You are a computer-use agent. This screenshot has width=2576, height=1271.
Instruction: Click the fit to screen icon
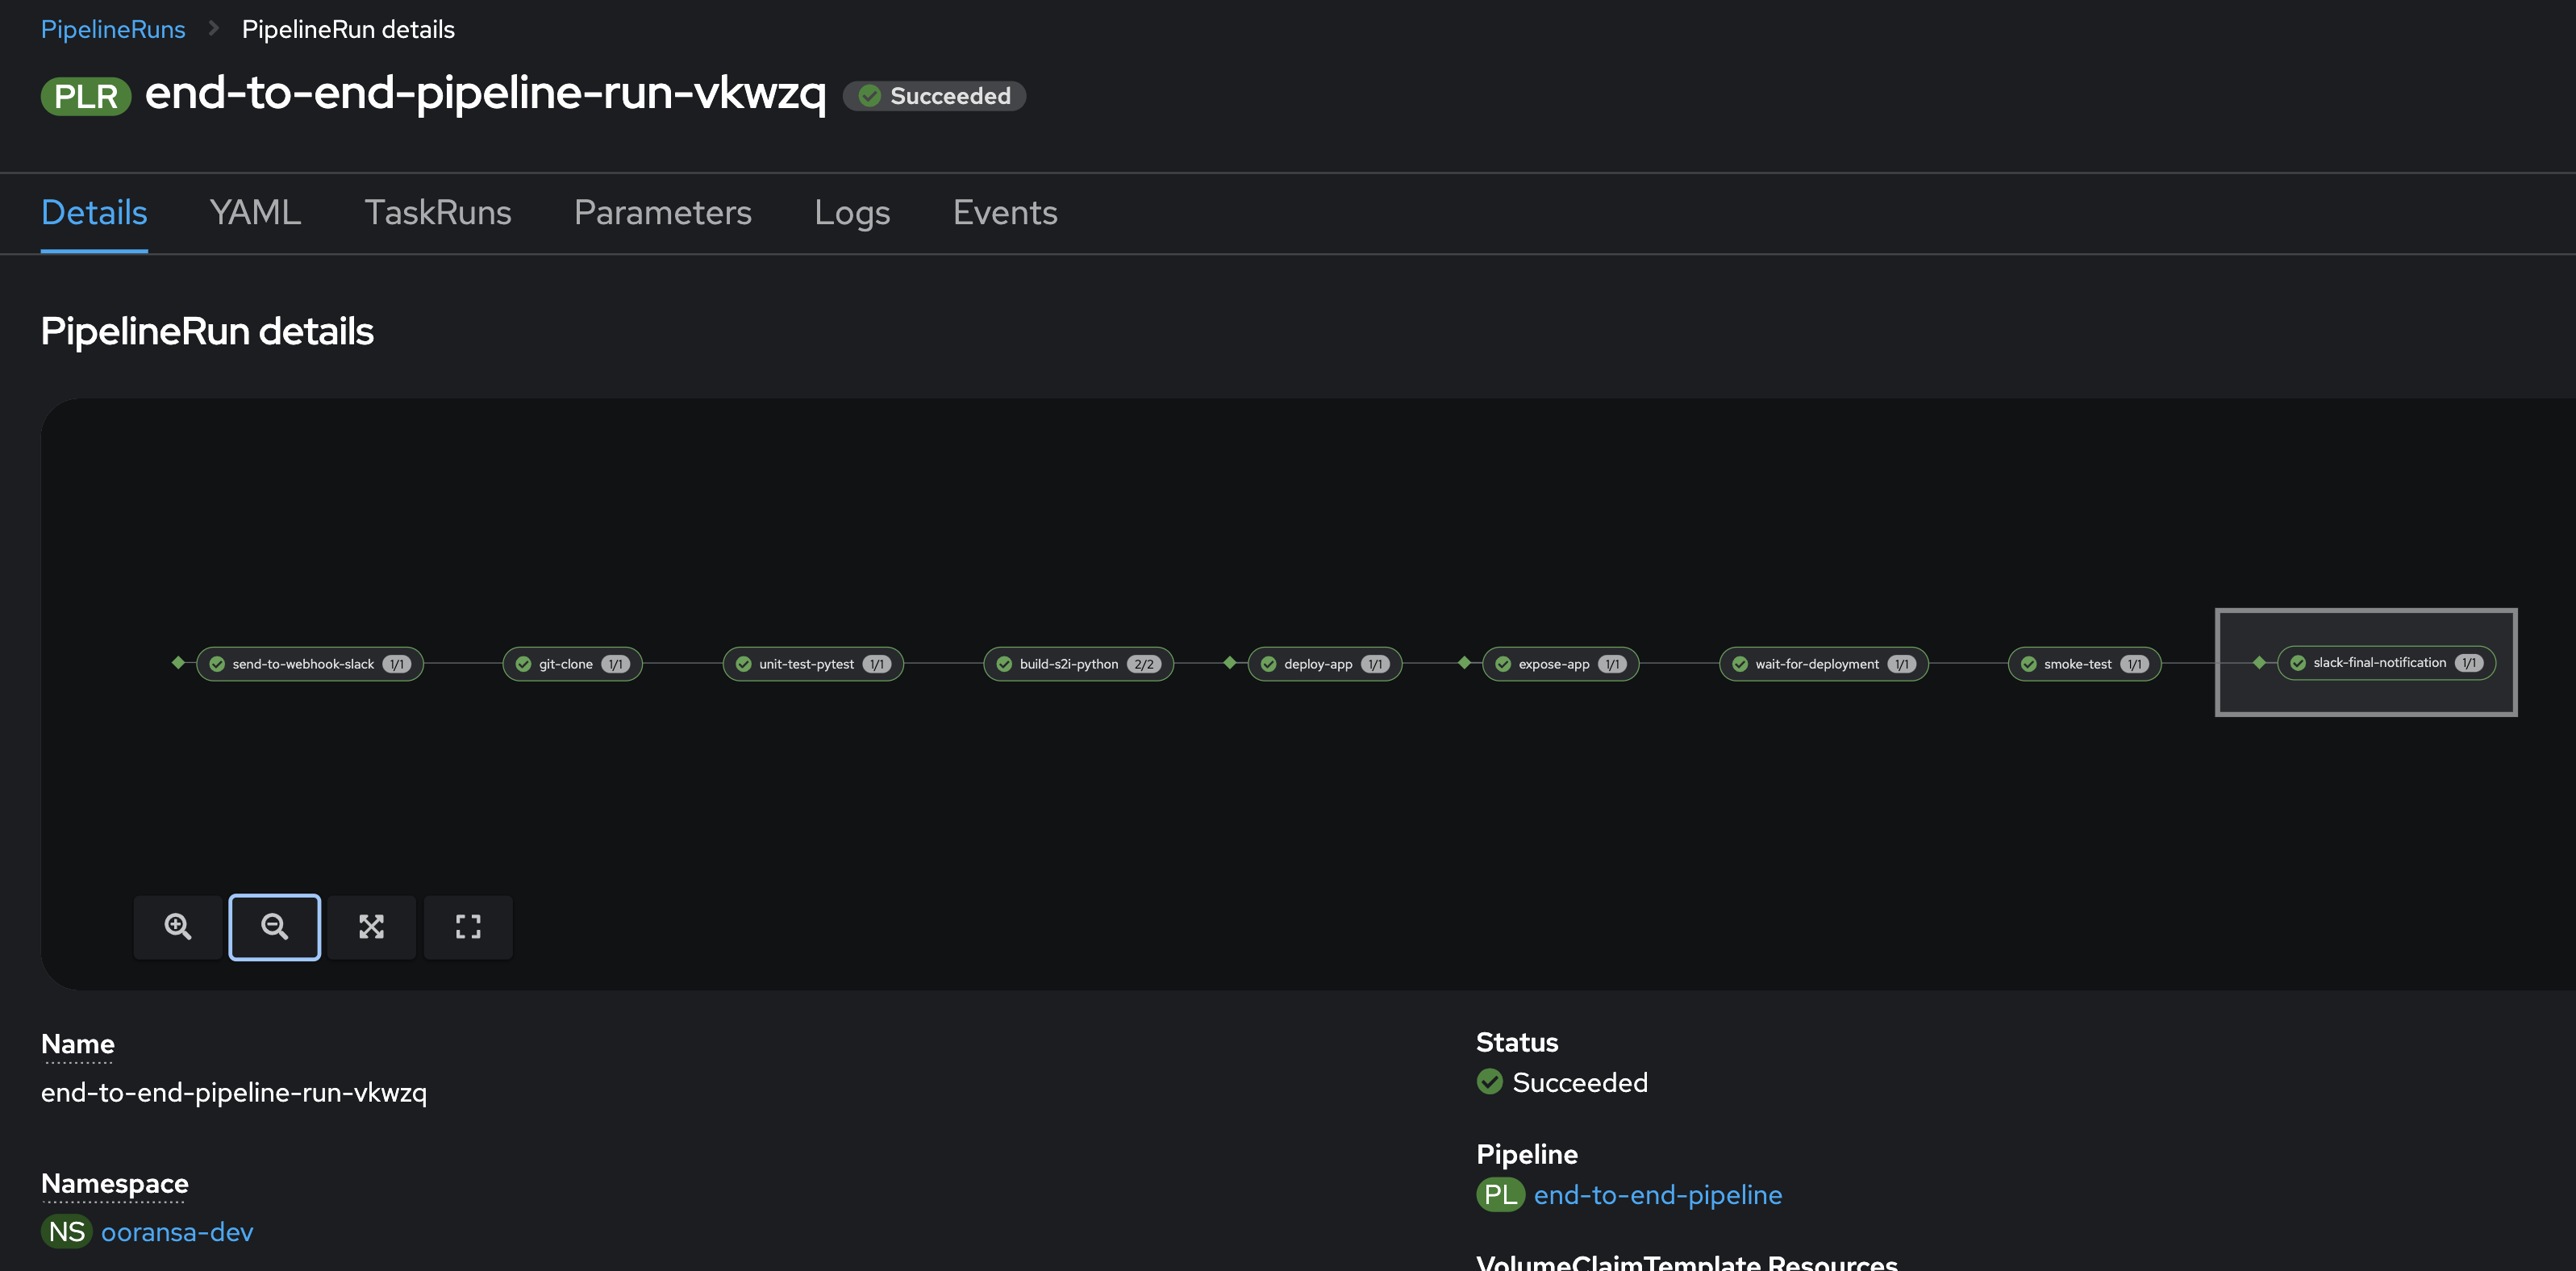pyautogui.click(x=371, y=926)
